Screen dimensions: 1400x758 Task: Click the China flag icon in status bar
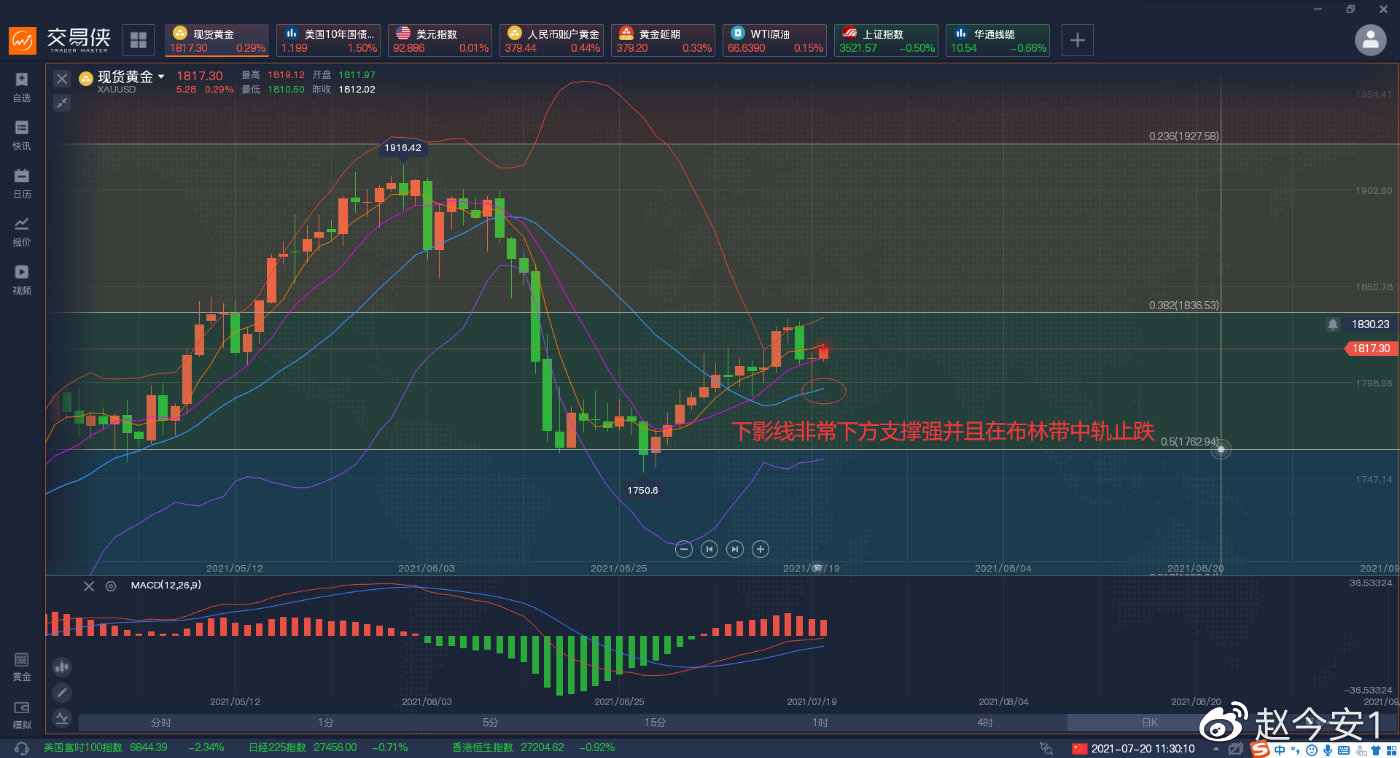[1079, 748]
